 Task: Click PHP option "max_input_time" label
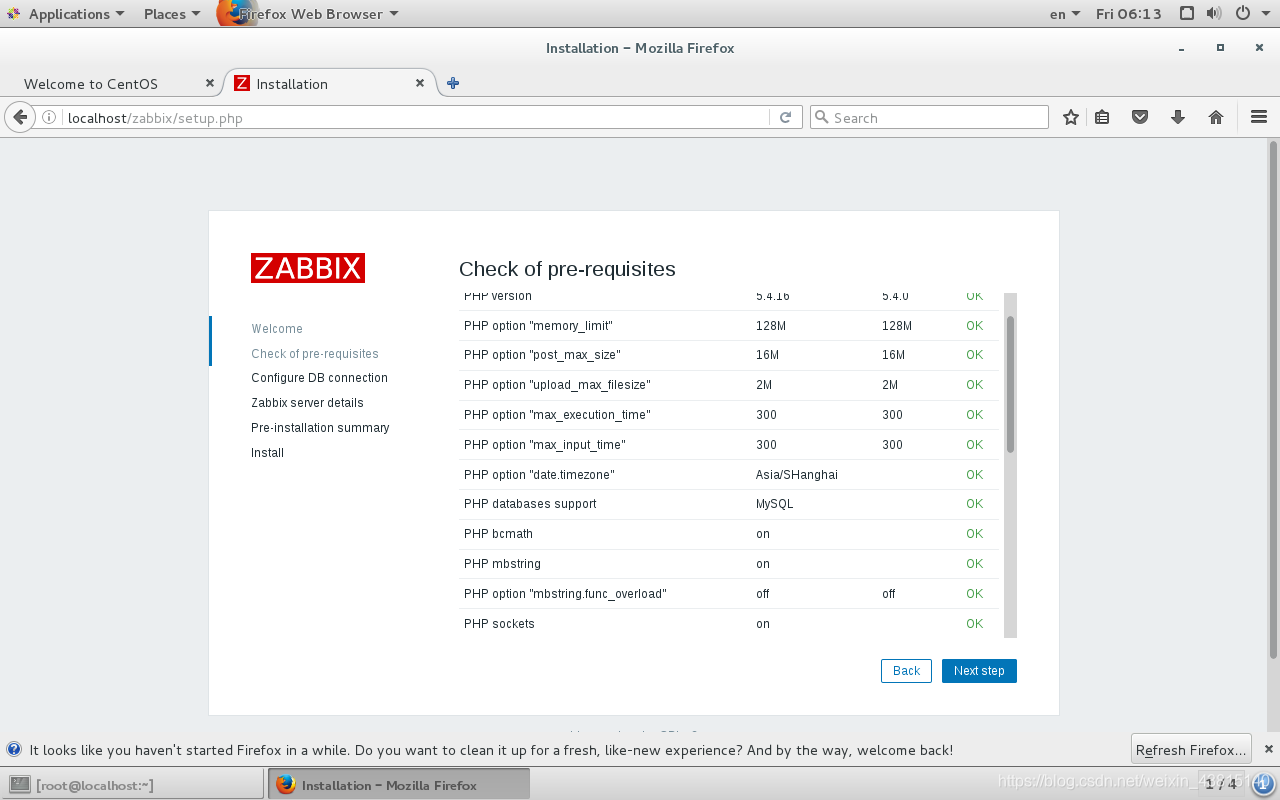click(545, 444)
